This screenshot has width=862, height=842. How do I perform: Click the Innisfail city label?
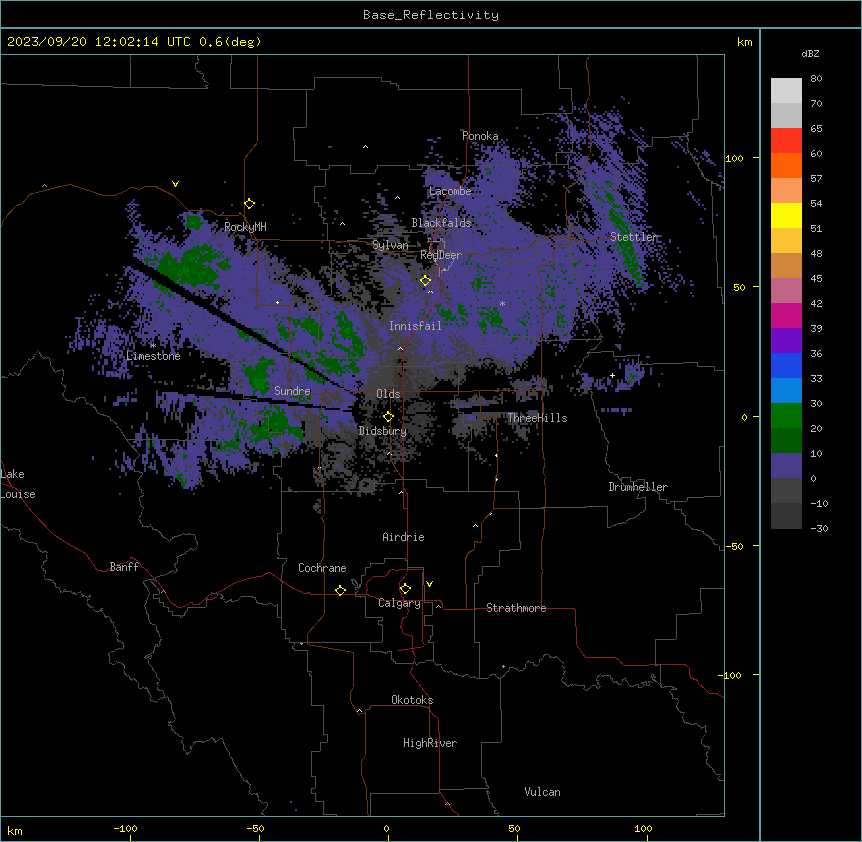point(415,326)
